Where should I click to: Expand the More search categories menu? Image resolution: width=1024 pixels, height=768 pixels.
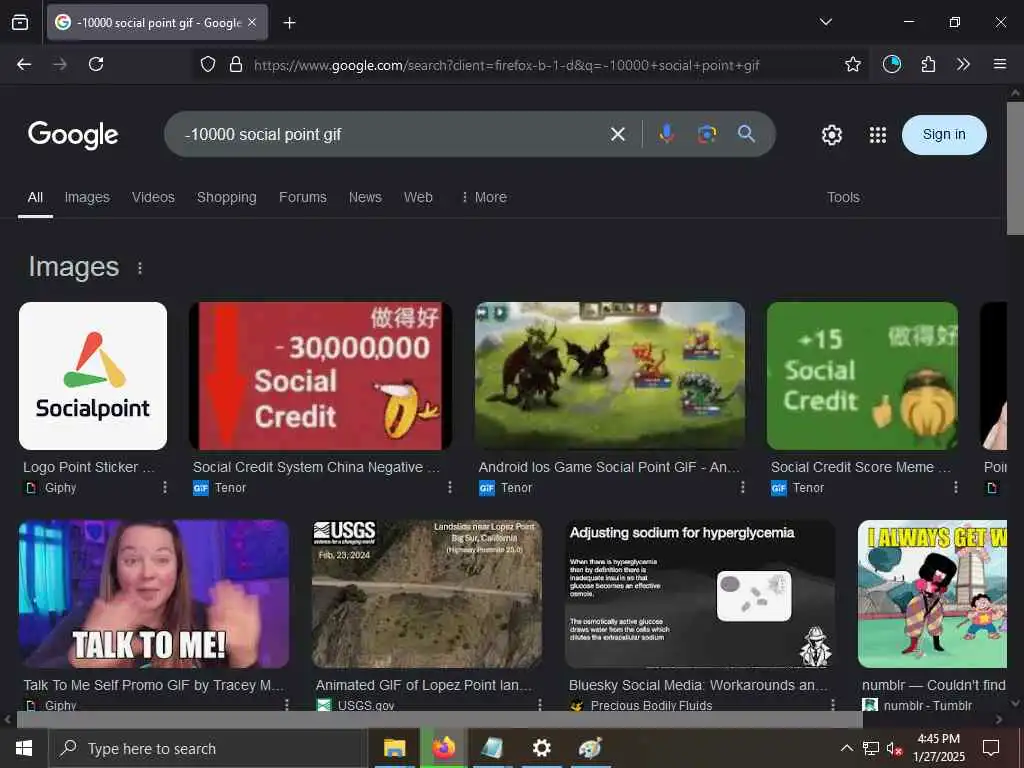(x=484, y=197)
